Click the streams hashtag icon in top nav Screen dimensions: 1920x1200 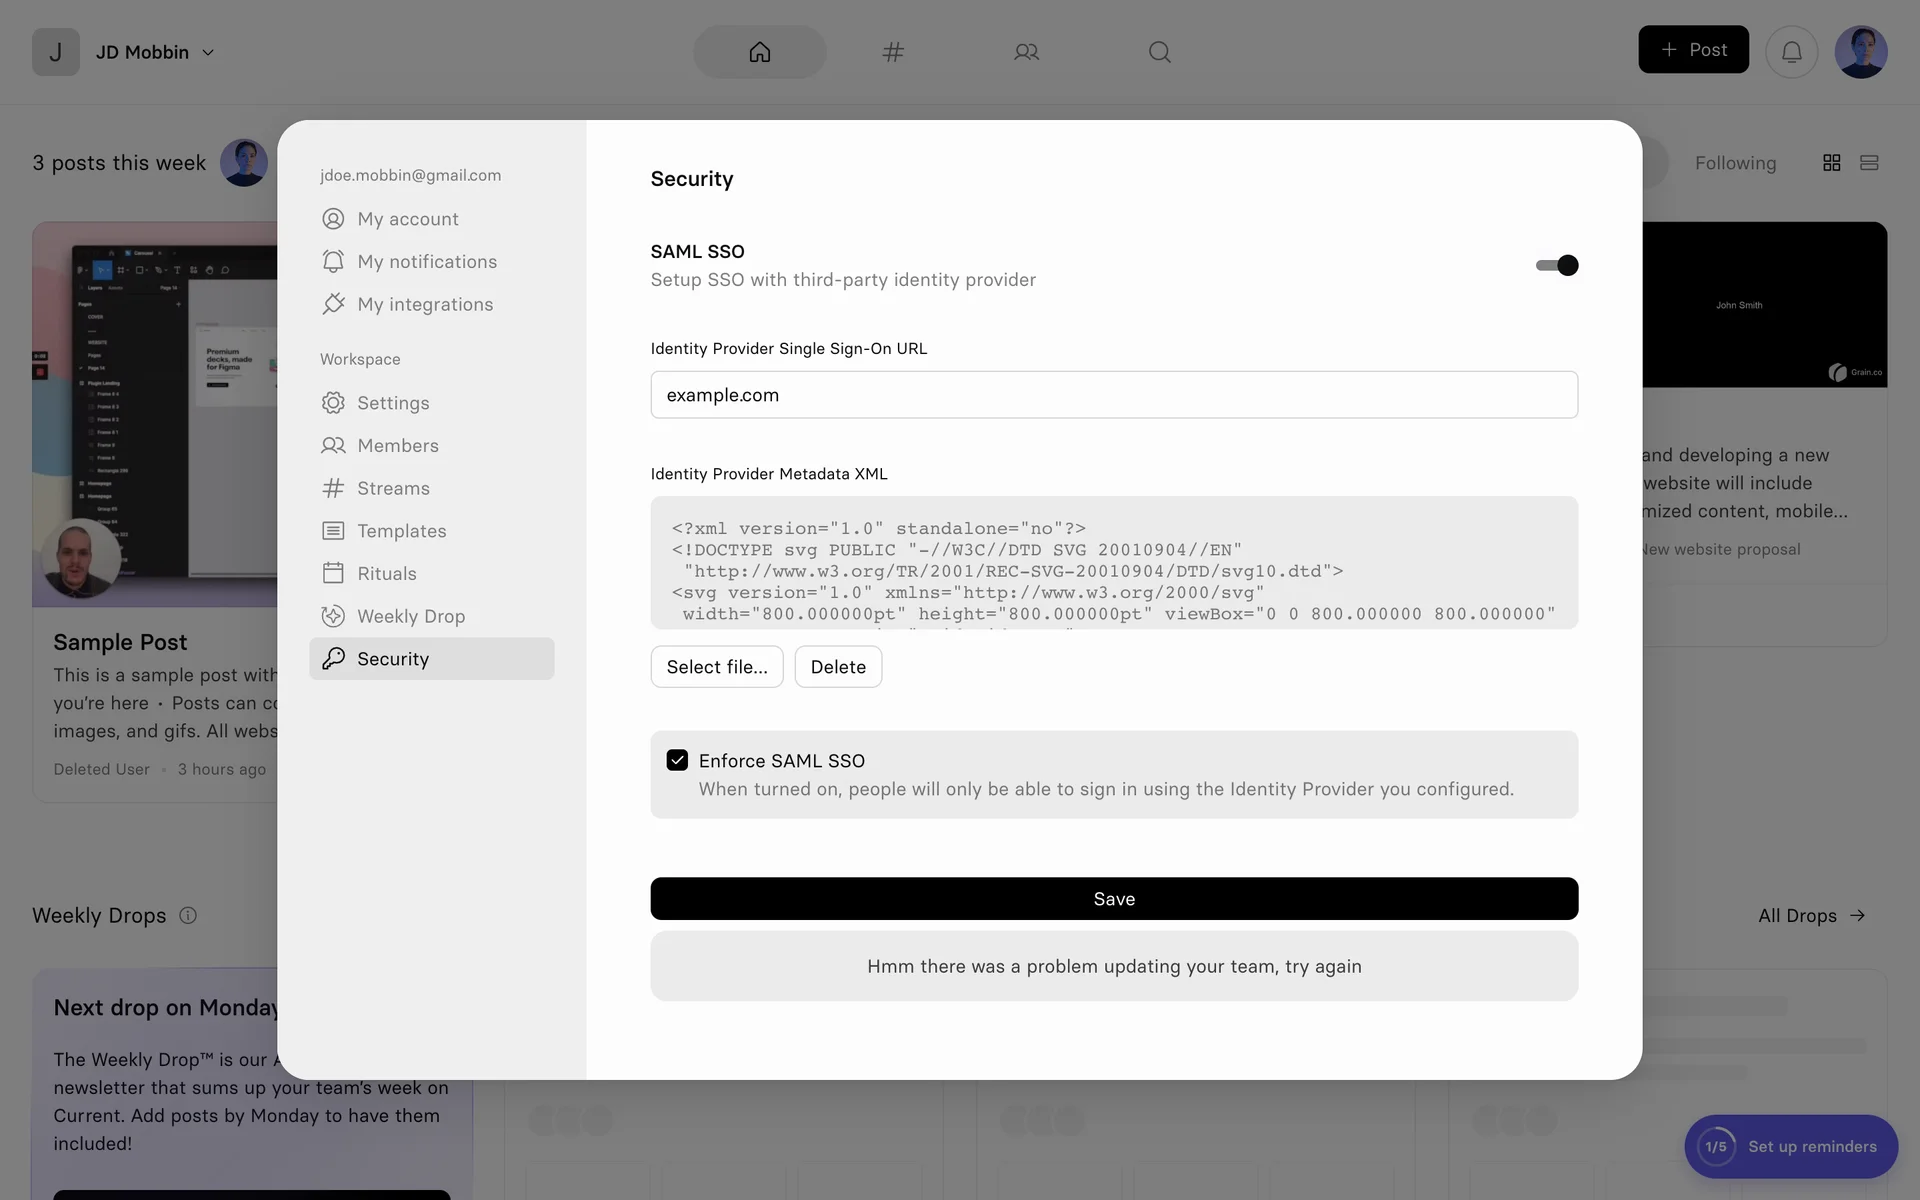[x=893, y=52]
